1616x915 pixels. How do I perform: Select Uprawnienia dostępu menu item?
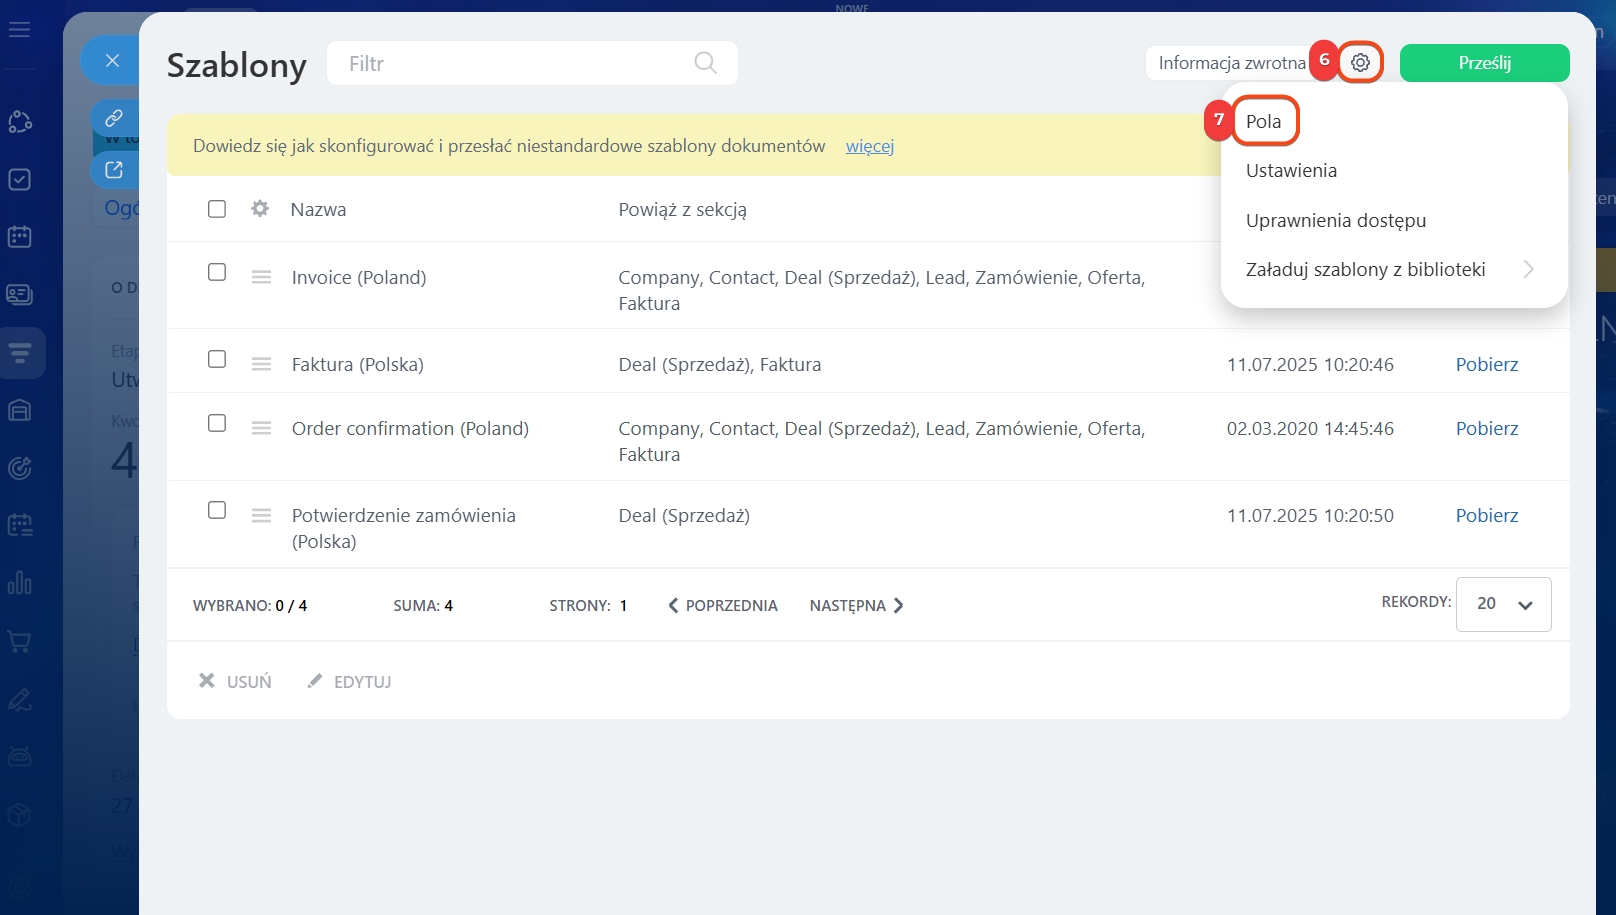pos(1336,220)
